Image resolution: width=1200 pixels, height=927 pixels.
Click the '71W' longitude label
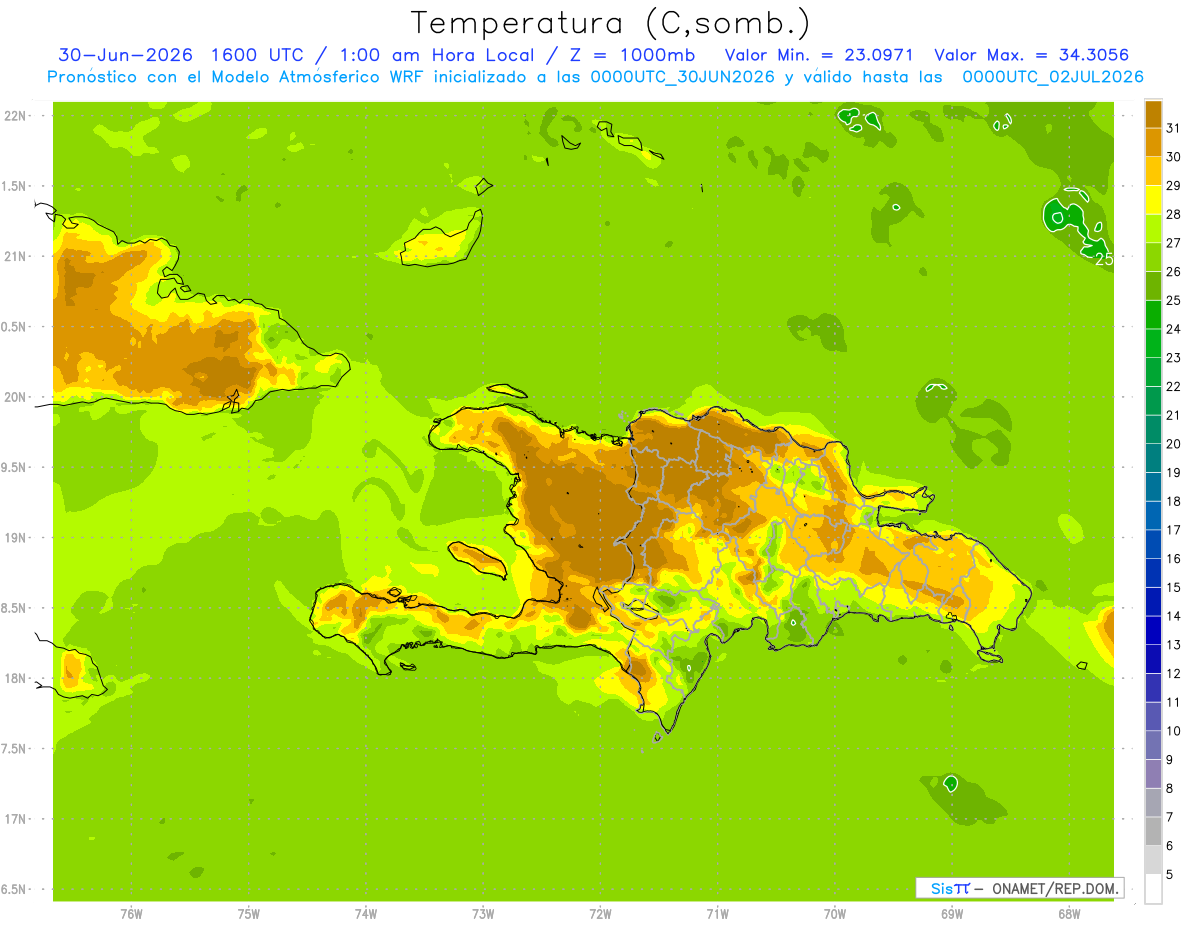tap(717, 914)
